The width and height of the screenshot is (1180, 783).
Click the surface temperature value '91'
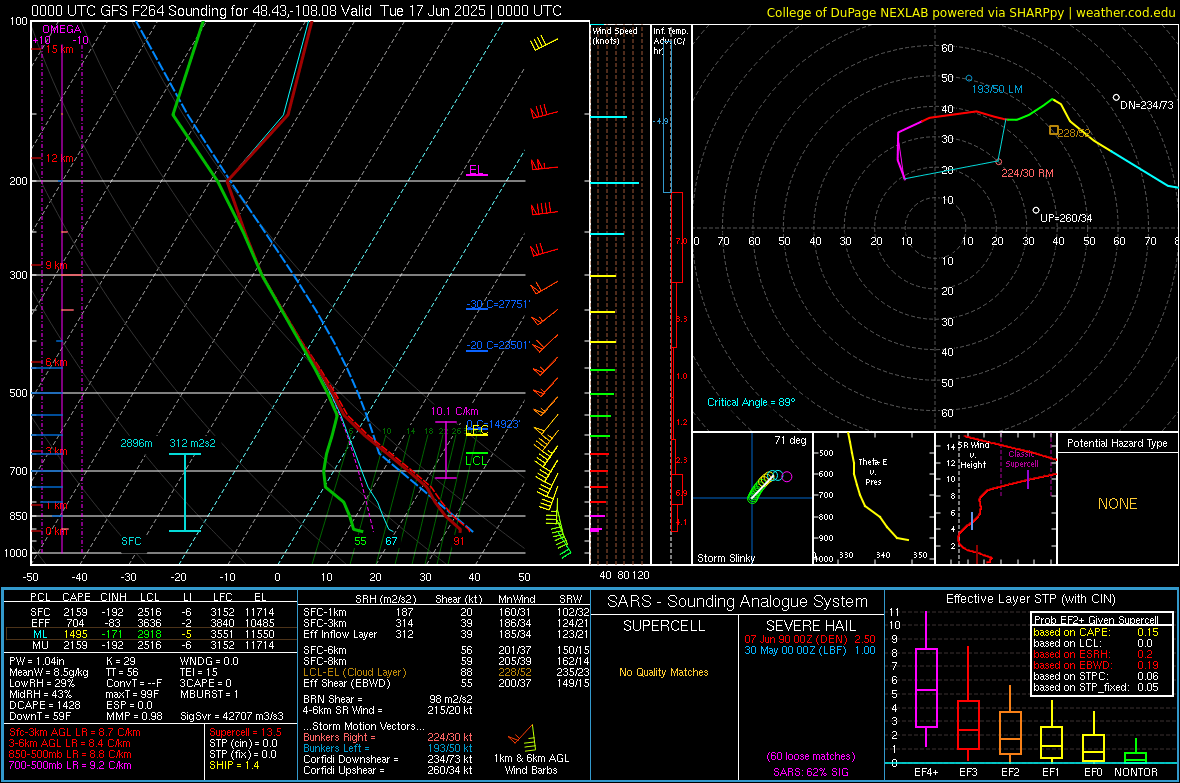point(459,541)
